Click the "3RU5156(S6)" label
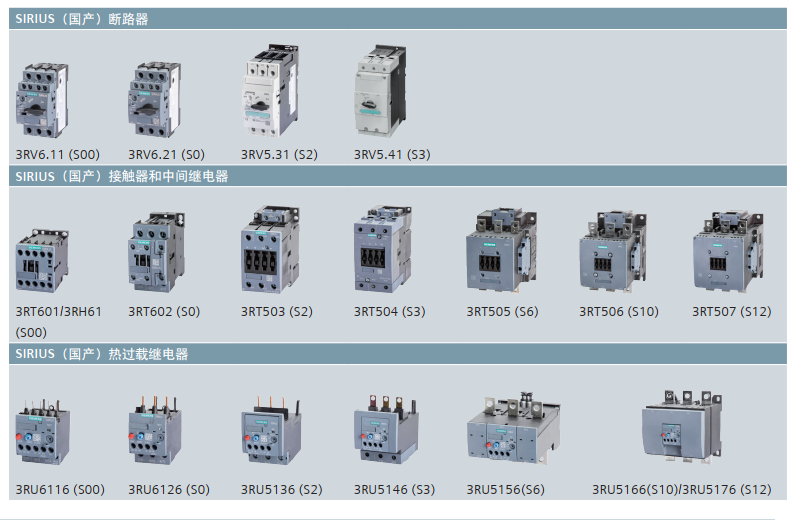 point(505,490)
